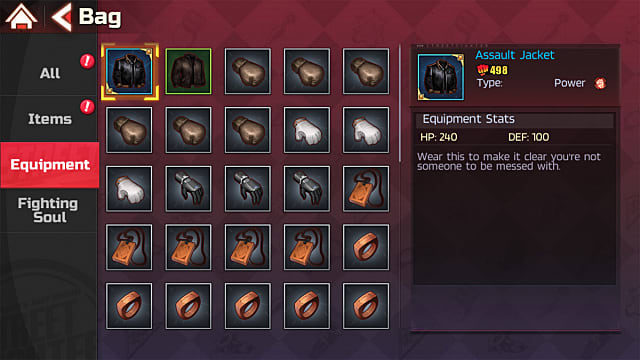
Task: Click the inventory grid scrollbar
Action: tap(400, 104)
